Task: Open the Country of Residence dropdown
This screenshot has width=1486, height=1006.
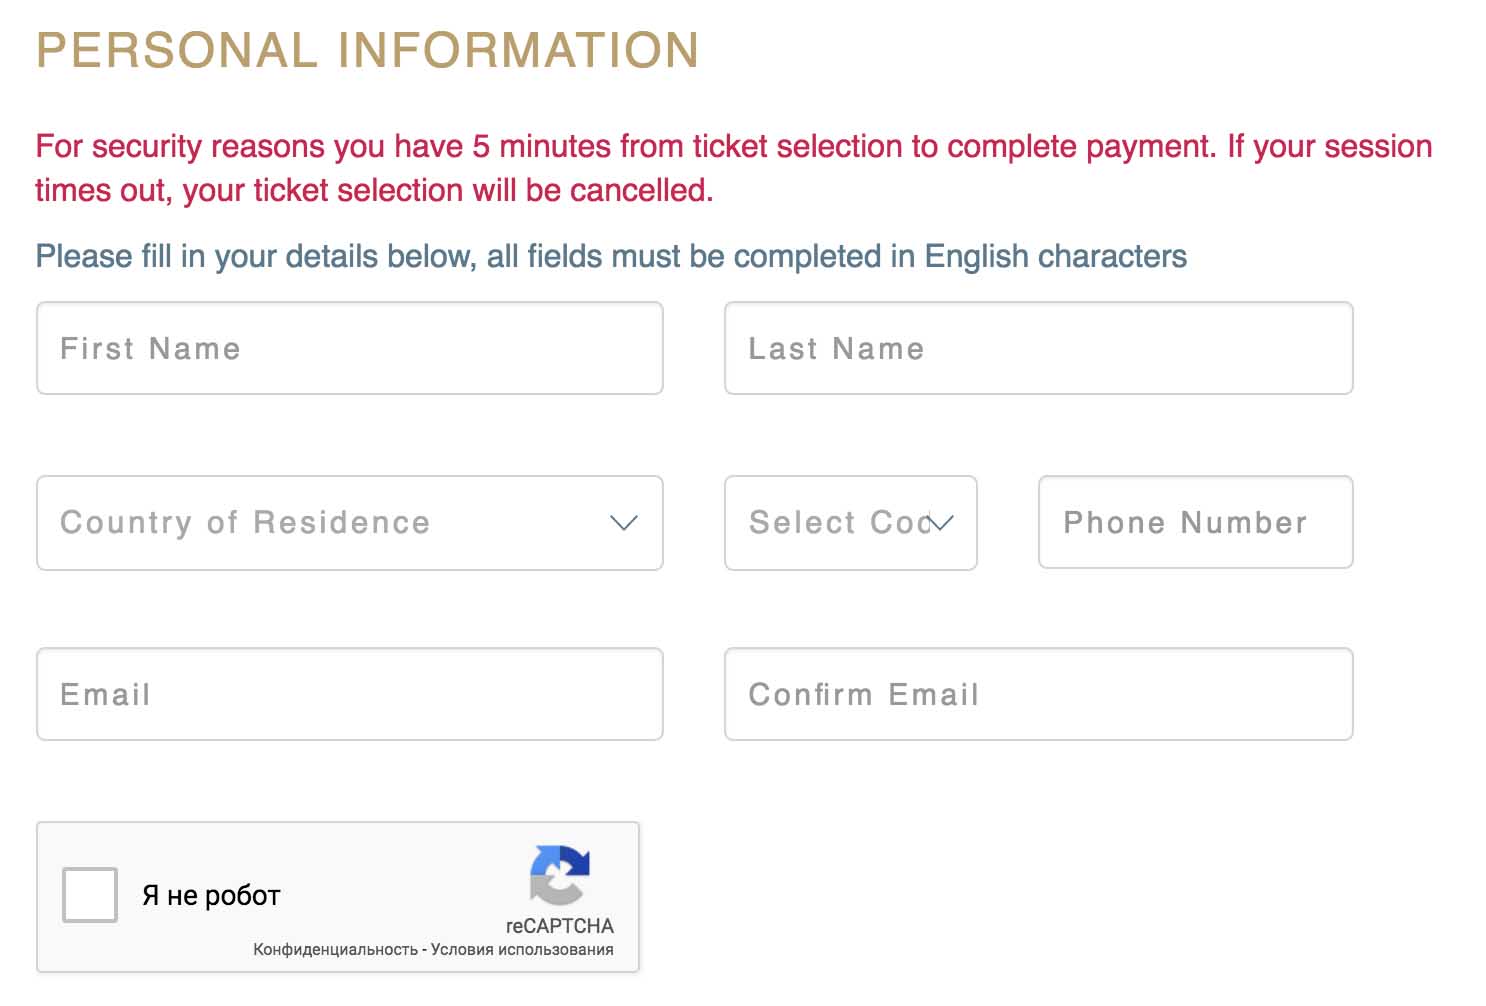Action: pos(349,523)
